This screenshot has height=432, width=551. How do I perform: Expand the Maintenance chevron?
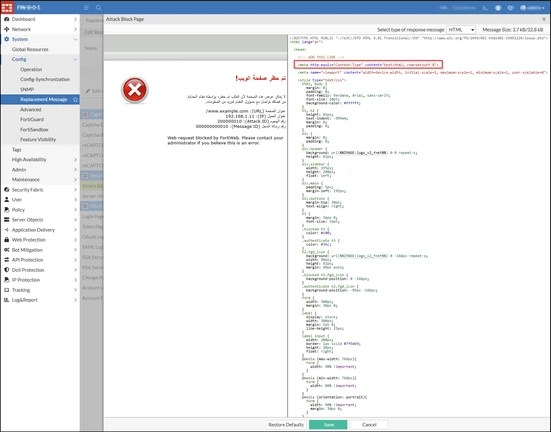(x=75, y=180)
